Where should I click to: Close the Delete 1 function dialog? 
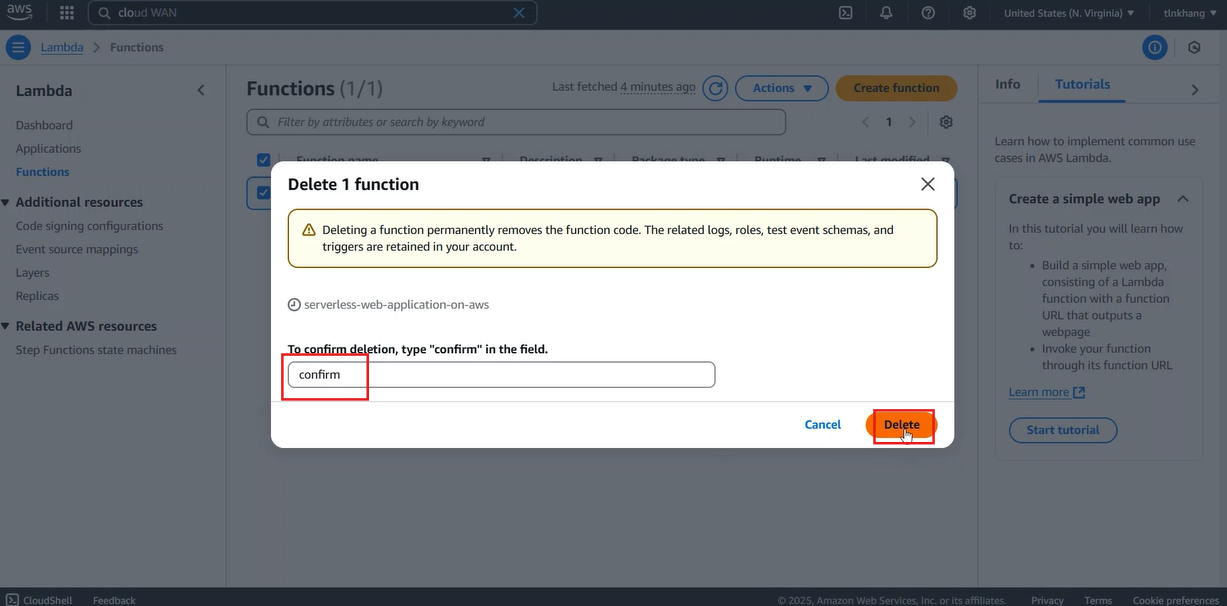pyautogui.click(x=928, y=184)
